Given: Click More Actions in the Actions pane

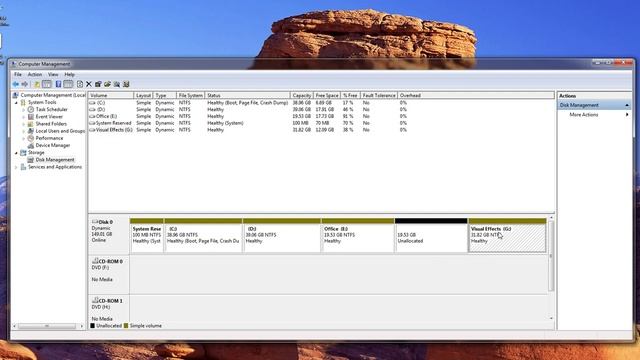Looking at the screenshot, I should coord(584,115).
